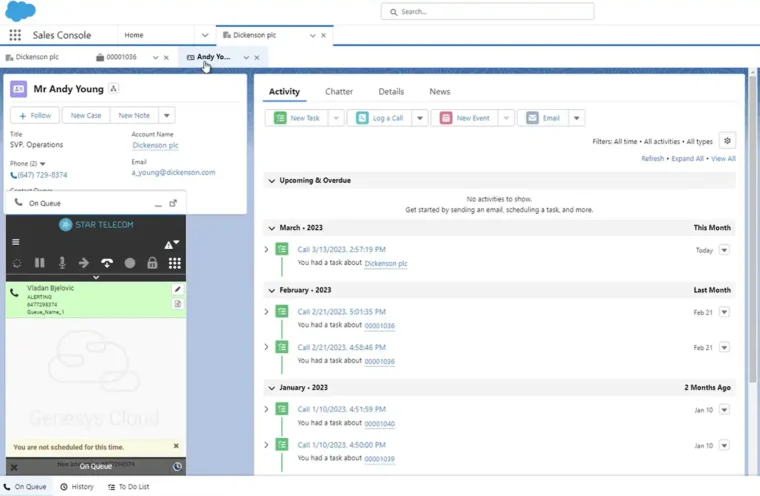Viewport: 760px width, 496px height.
Task: Open To Do List utility item
Action: click(x=128, y=486)
